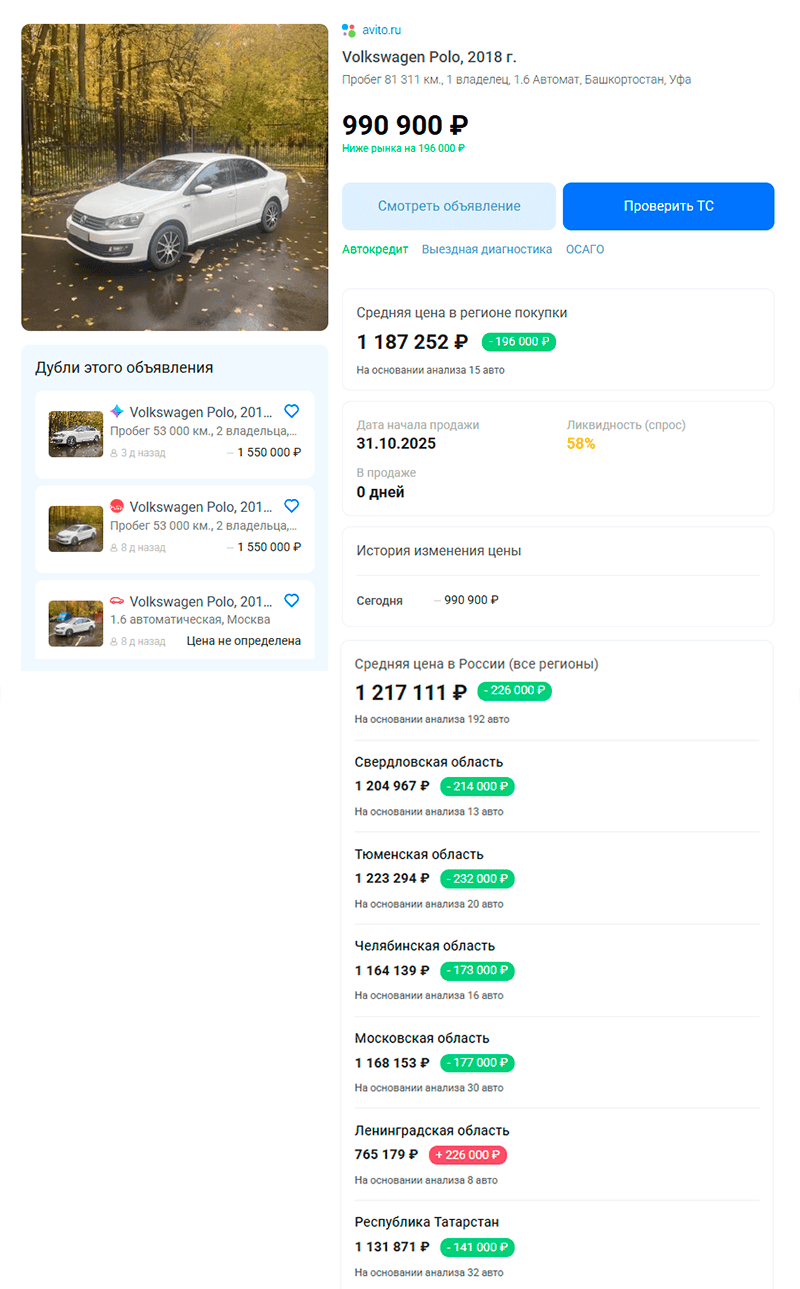Open the Автокредит link
Screen dimensions: 800x1289
click(373, 248)
